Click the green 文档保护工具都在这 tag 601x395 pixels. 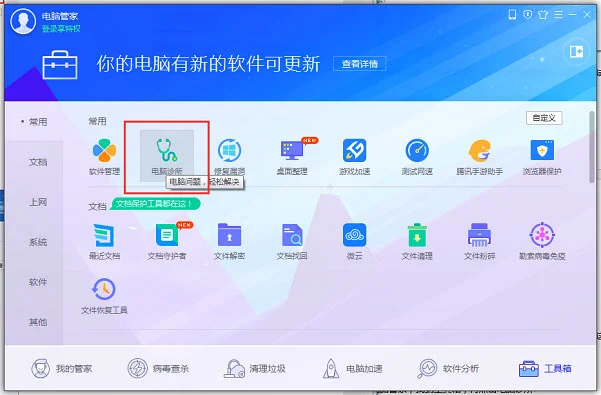point(155,203)
